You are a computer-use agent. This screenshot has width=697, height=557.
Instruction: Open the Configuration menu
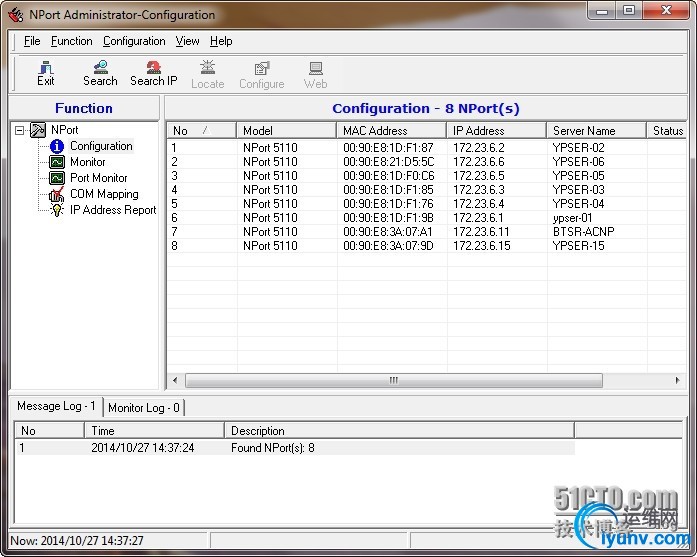[134, 41]
